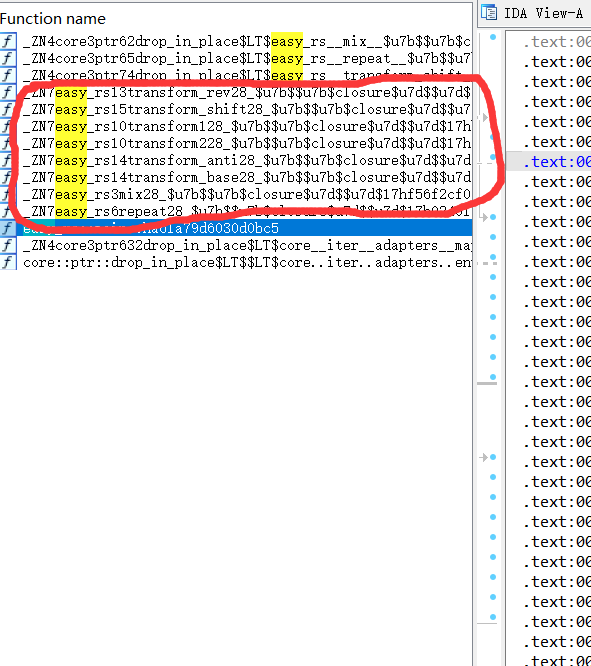
Task: Click the highlighted blue .text line in disassembly
Action: click(557, 162)
